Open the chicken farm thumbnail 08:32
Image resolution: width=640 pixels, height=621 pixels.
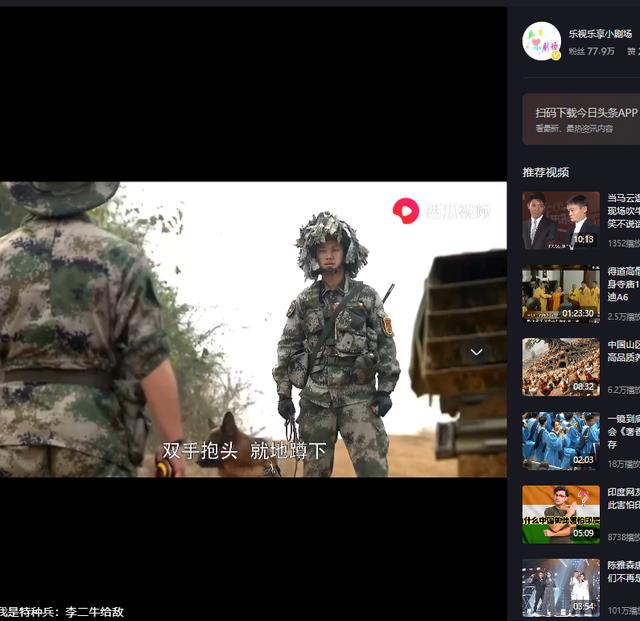pos(561,367)
